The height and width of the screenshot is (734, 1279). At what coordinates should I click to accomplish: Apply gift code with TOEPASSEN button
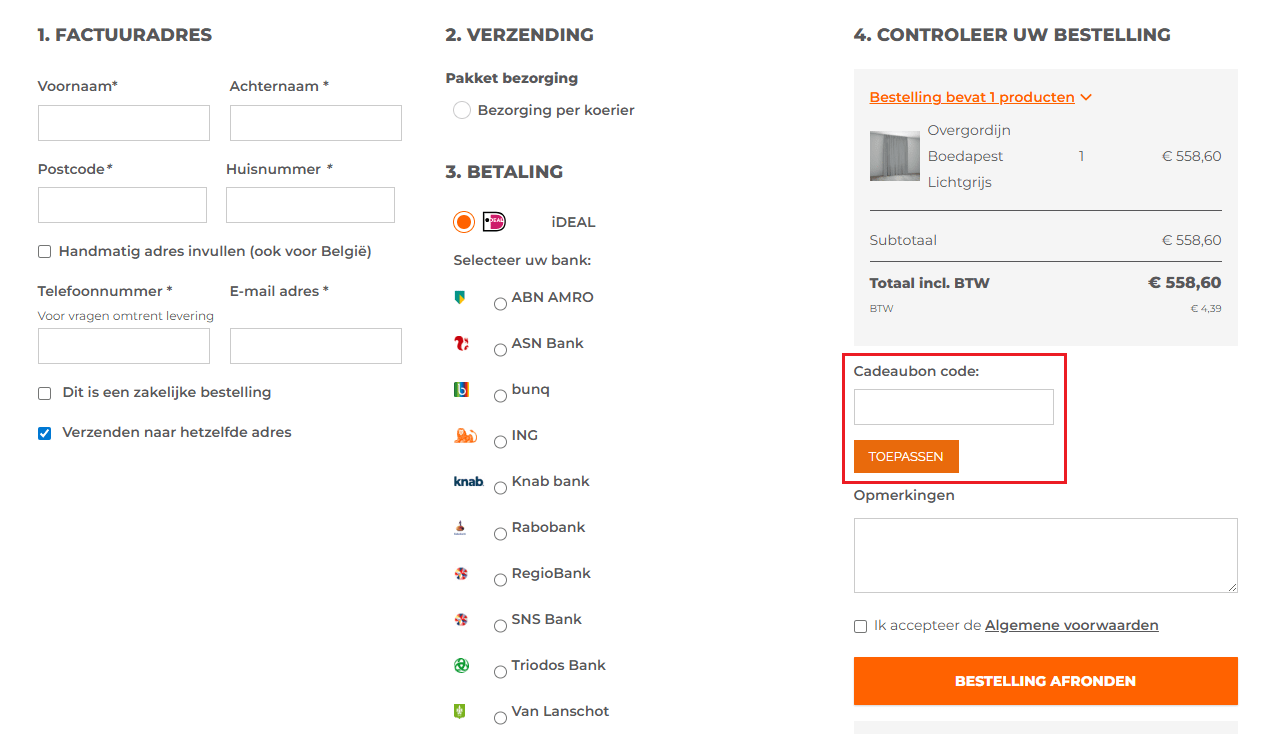[x=905, y=456]
